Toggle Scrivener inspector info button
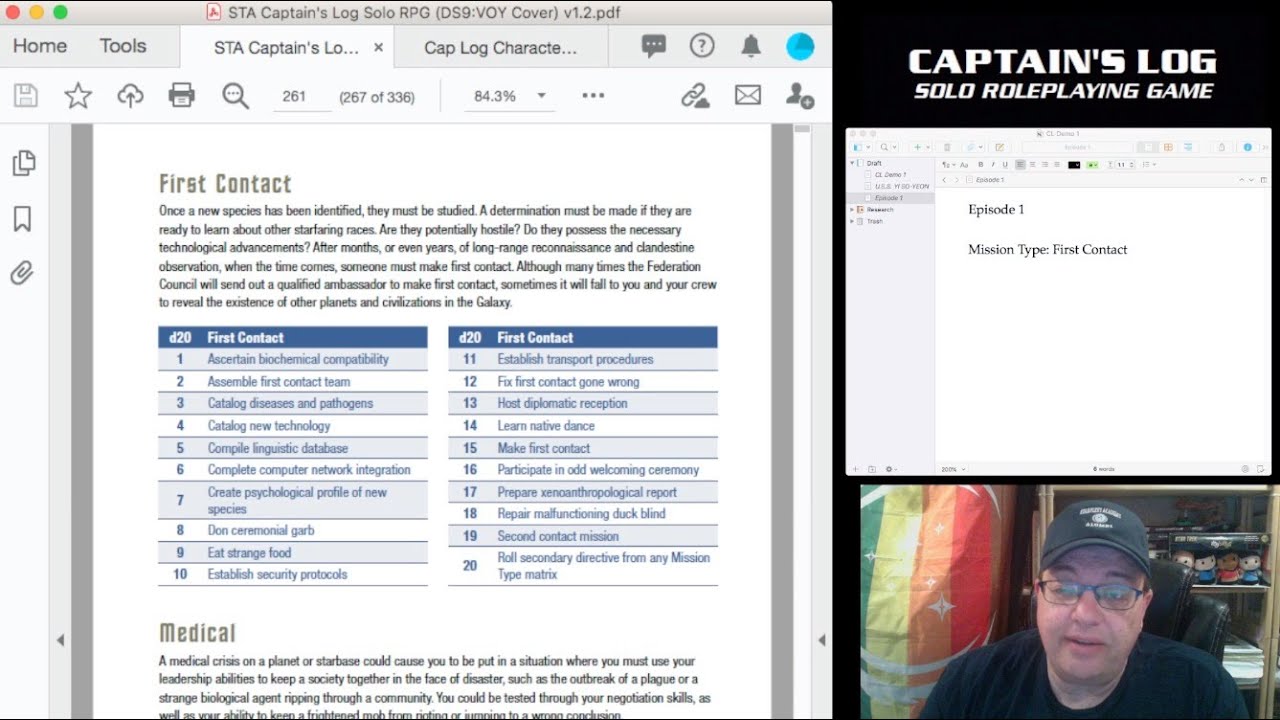The width and height of the screenshot is (1280, 720). pyautogui.click(x=1248, y=147)
